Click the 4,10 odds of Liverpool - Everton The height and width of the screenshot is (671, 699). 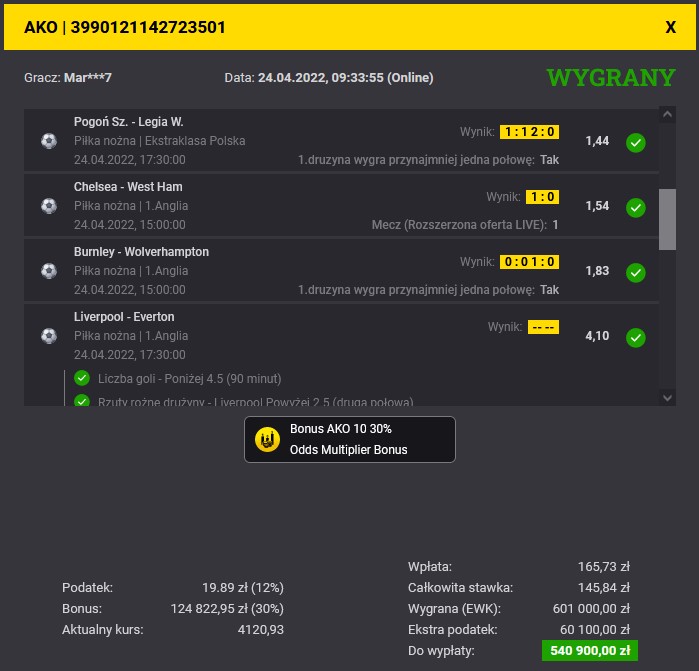[597, 336]
